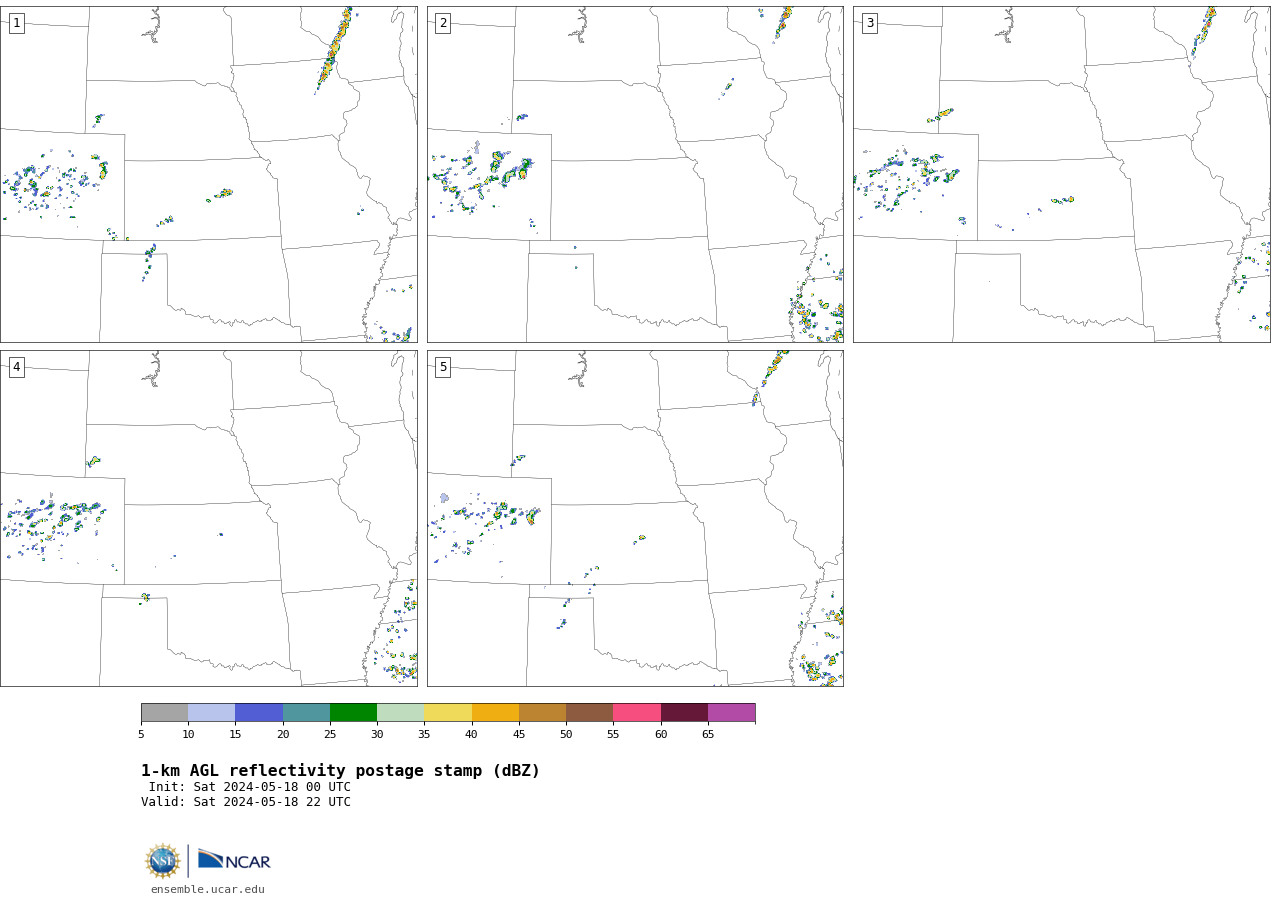Click the ensemble.ucar.edu text

point(208,890)
